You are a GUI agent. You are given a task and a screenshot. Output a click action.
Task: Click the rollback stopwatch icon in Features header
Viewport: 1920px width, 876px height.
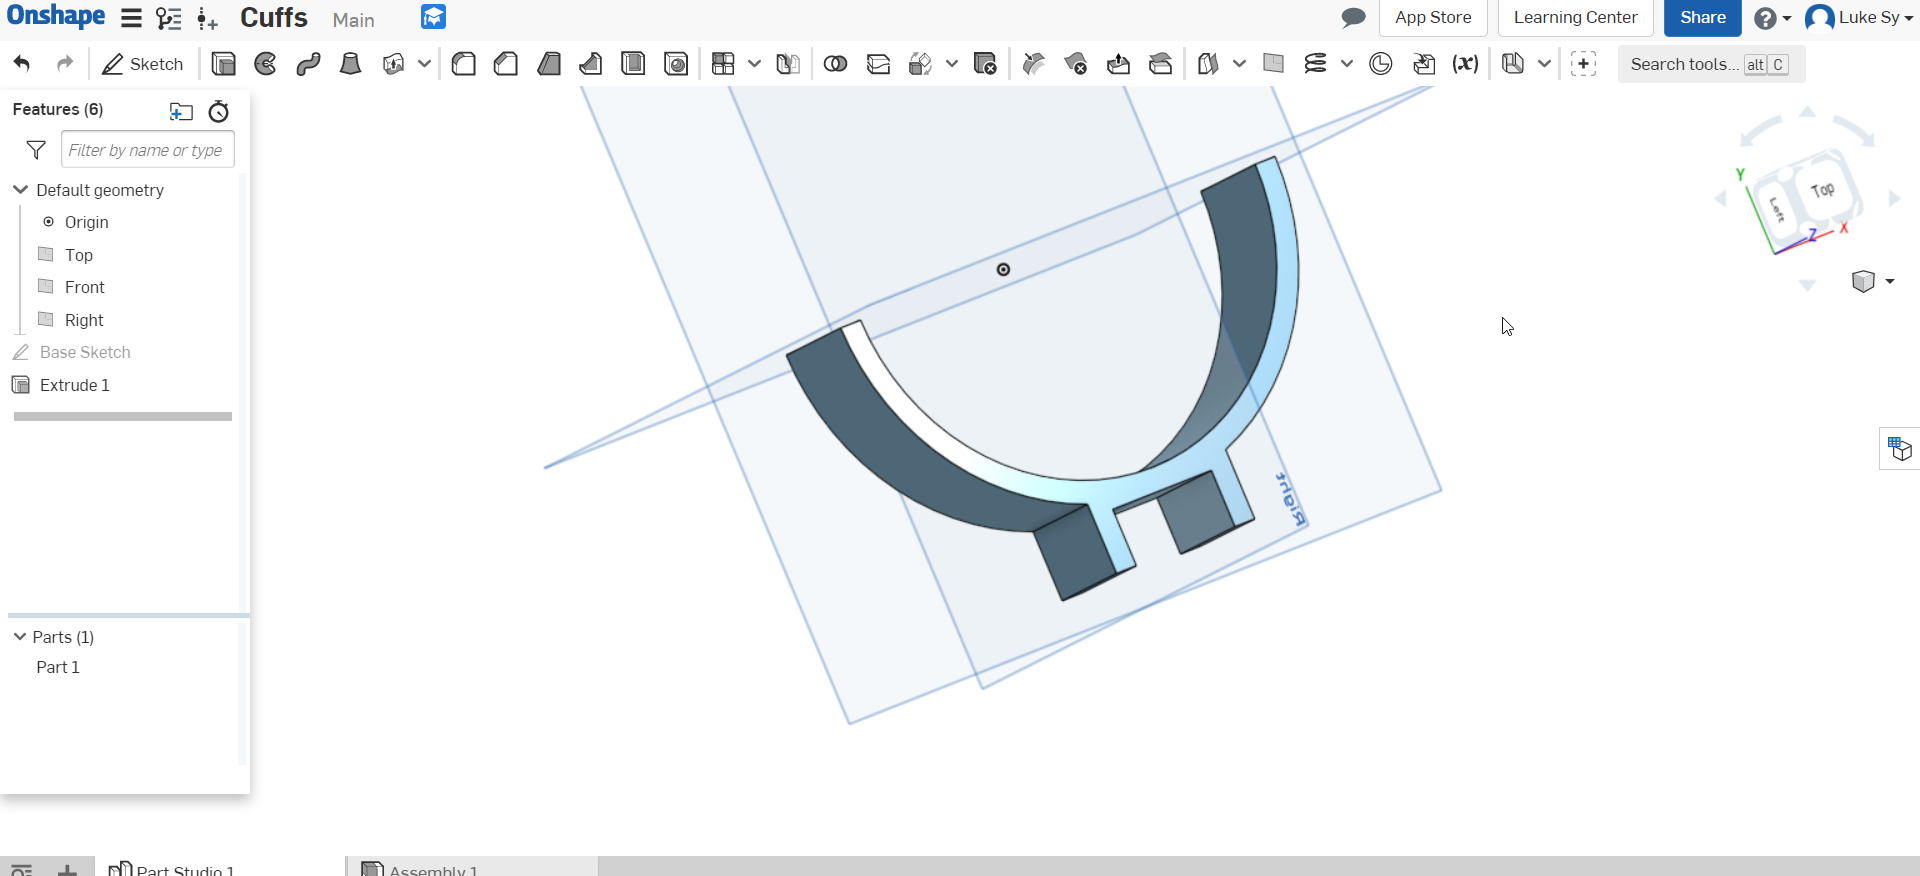219,111
